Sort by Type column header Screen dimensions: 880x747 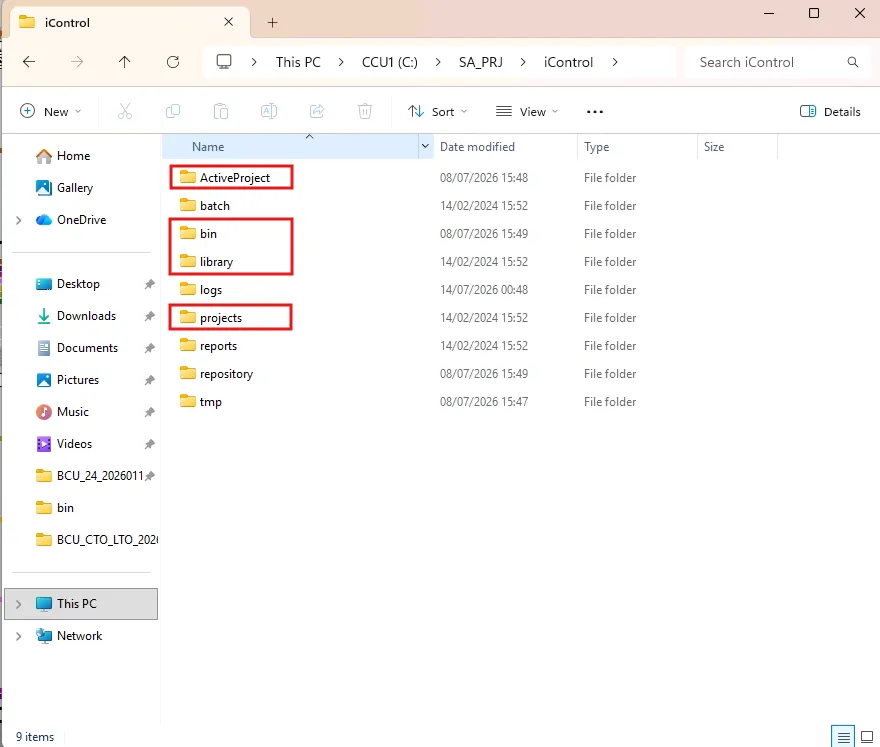point(637,146)
